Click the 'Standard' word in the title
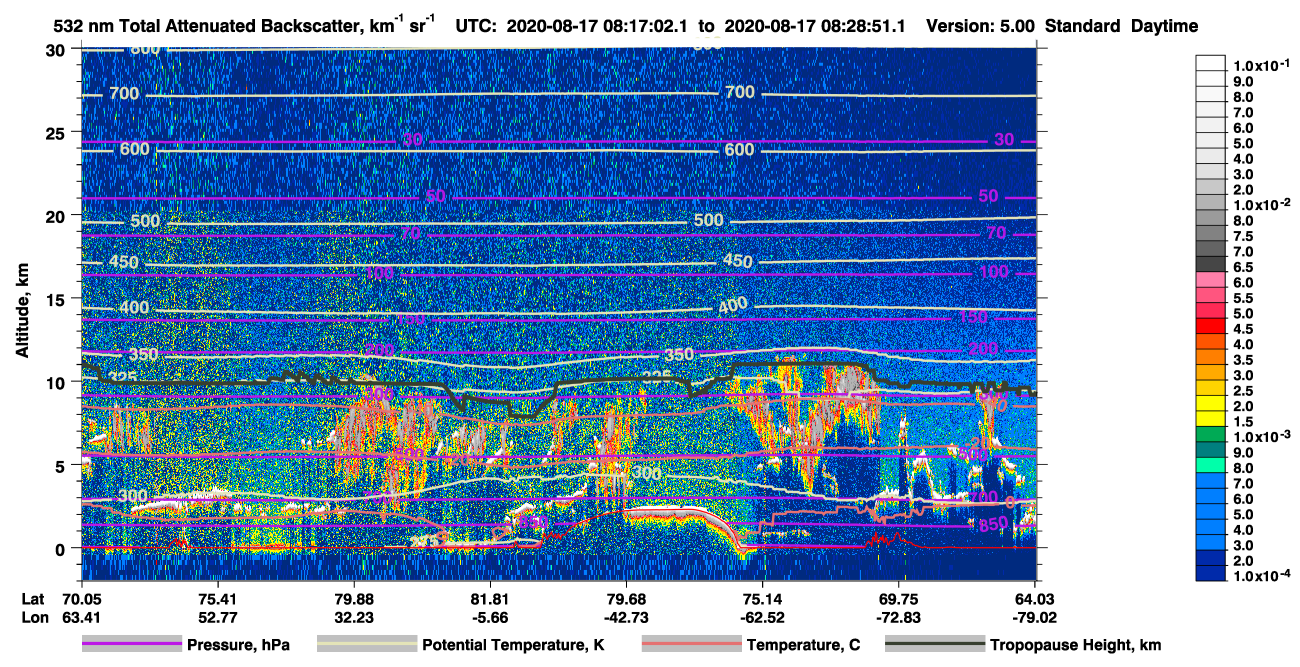1300x667 pixels. pos(1084,26)
